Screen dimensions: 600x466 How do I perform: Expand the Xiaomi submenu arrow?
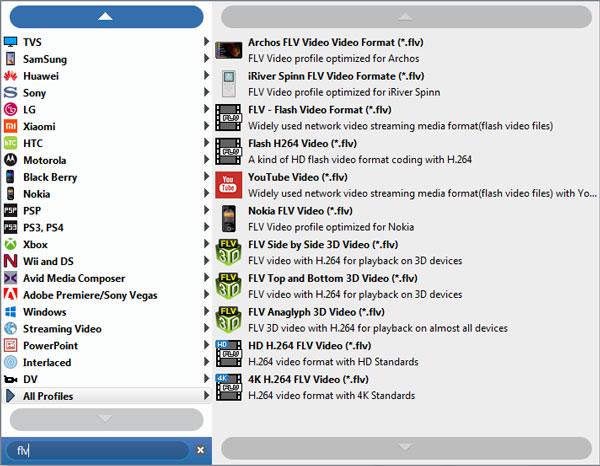coord(206,125)
